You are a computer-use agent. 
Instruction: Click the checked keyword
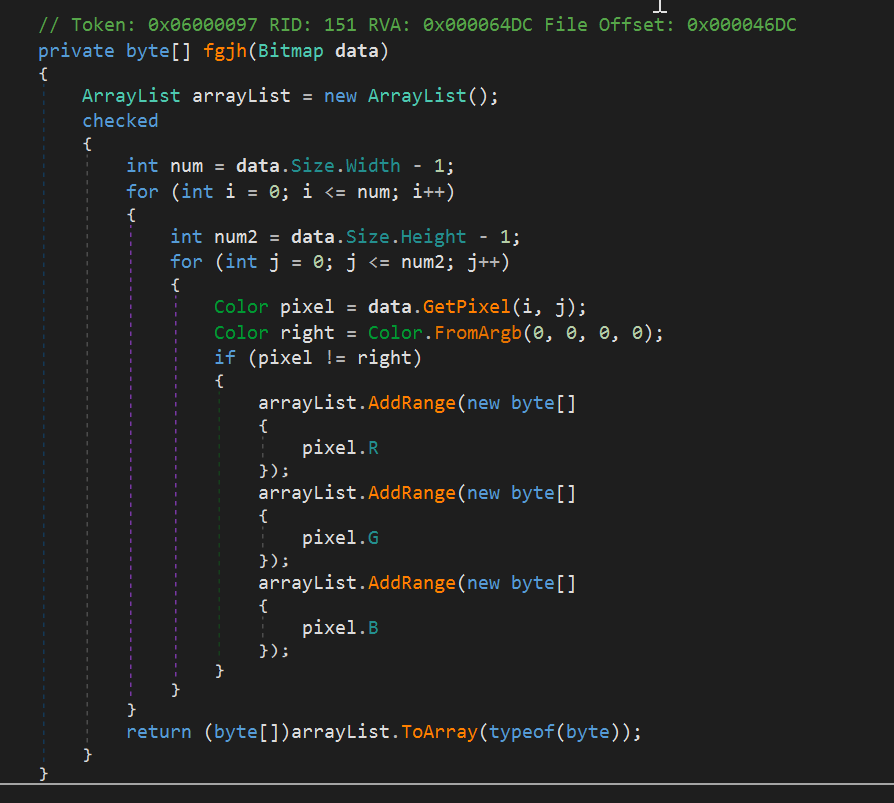click(x=120, y=120)
